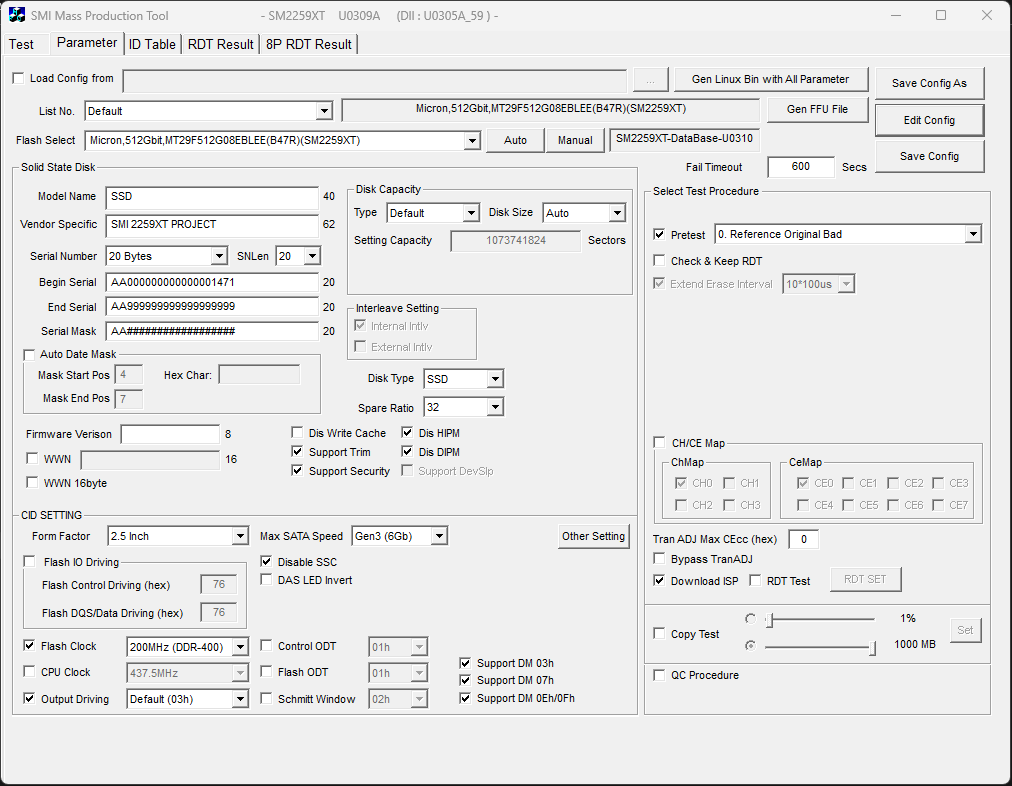Enable the Load Config from checkbox
The height and width of the screenshot is (786, 1012).
click(x=18, y=79)
